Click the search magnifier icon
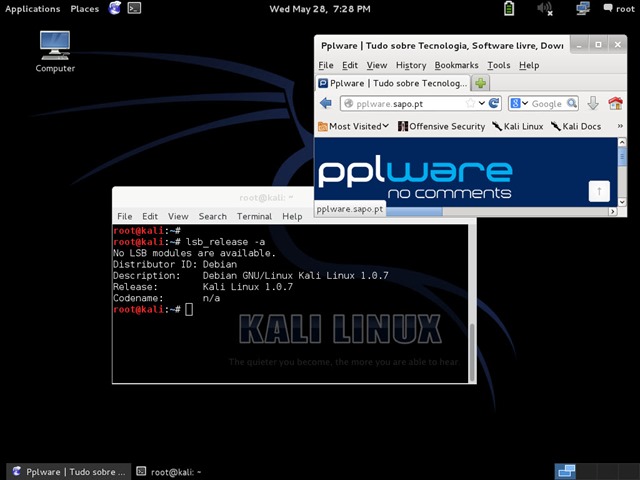Screen dimensions: 640x480 [572, 103]
